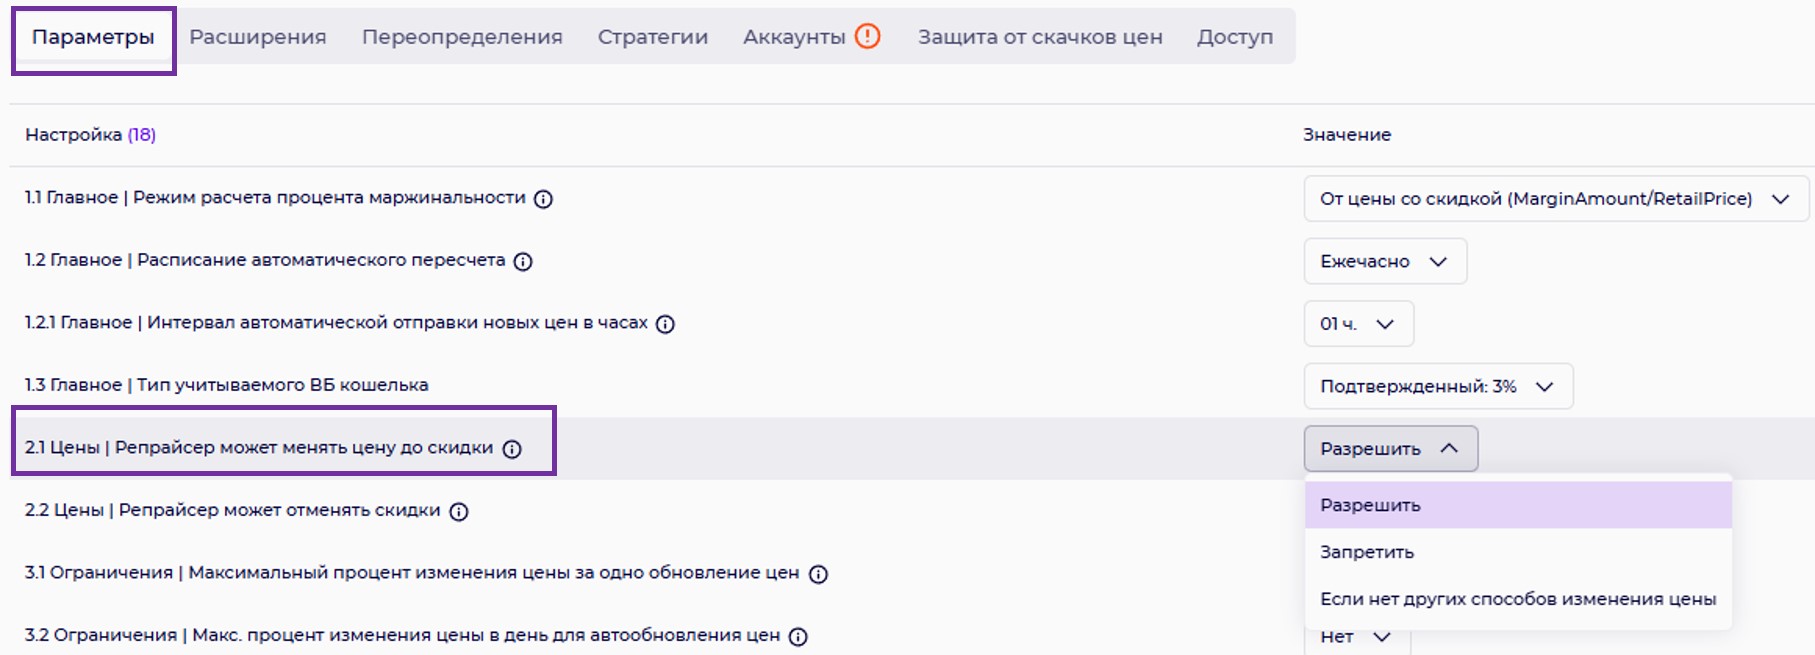1815x655 pixels.
Task: Click info icon for price sending interval setting
Action: pos(665,324)
